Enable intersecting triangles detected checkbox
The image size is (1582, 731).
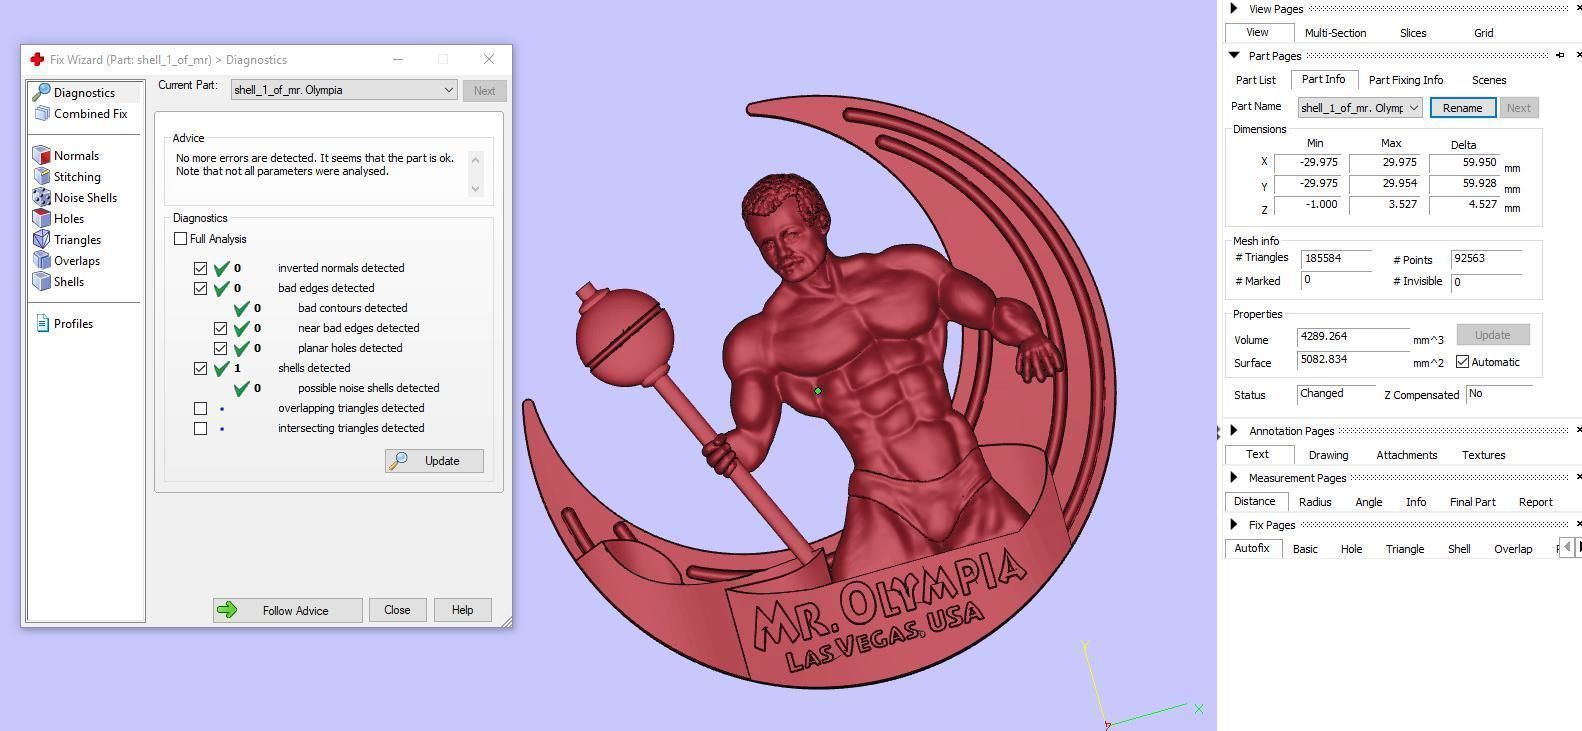point(200,428)
